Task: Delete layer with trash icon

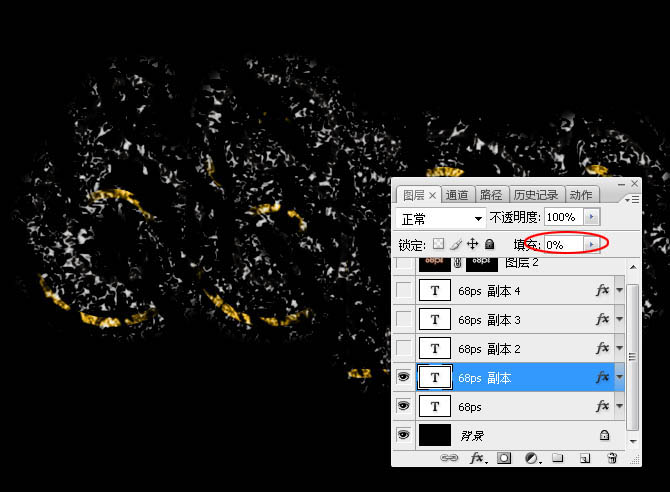Action: coord(612,458)
